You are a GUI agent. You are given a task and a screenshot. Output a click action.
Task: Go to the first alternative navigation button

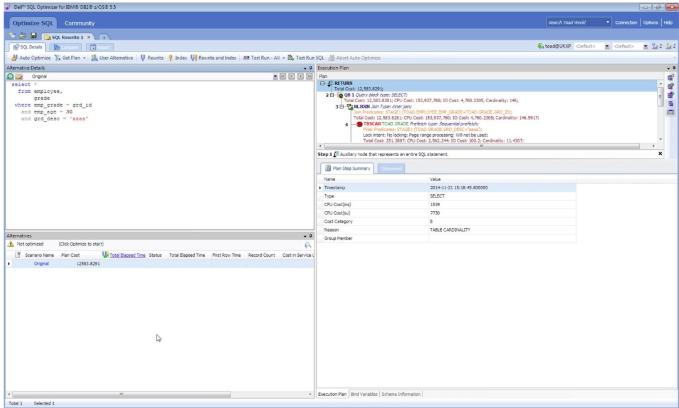tap(283, 76)
